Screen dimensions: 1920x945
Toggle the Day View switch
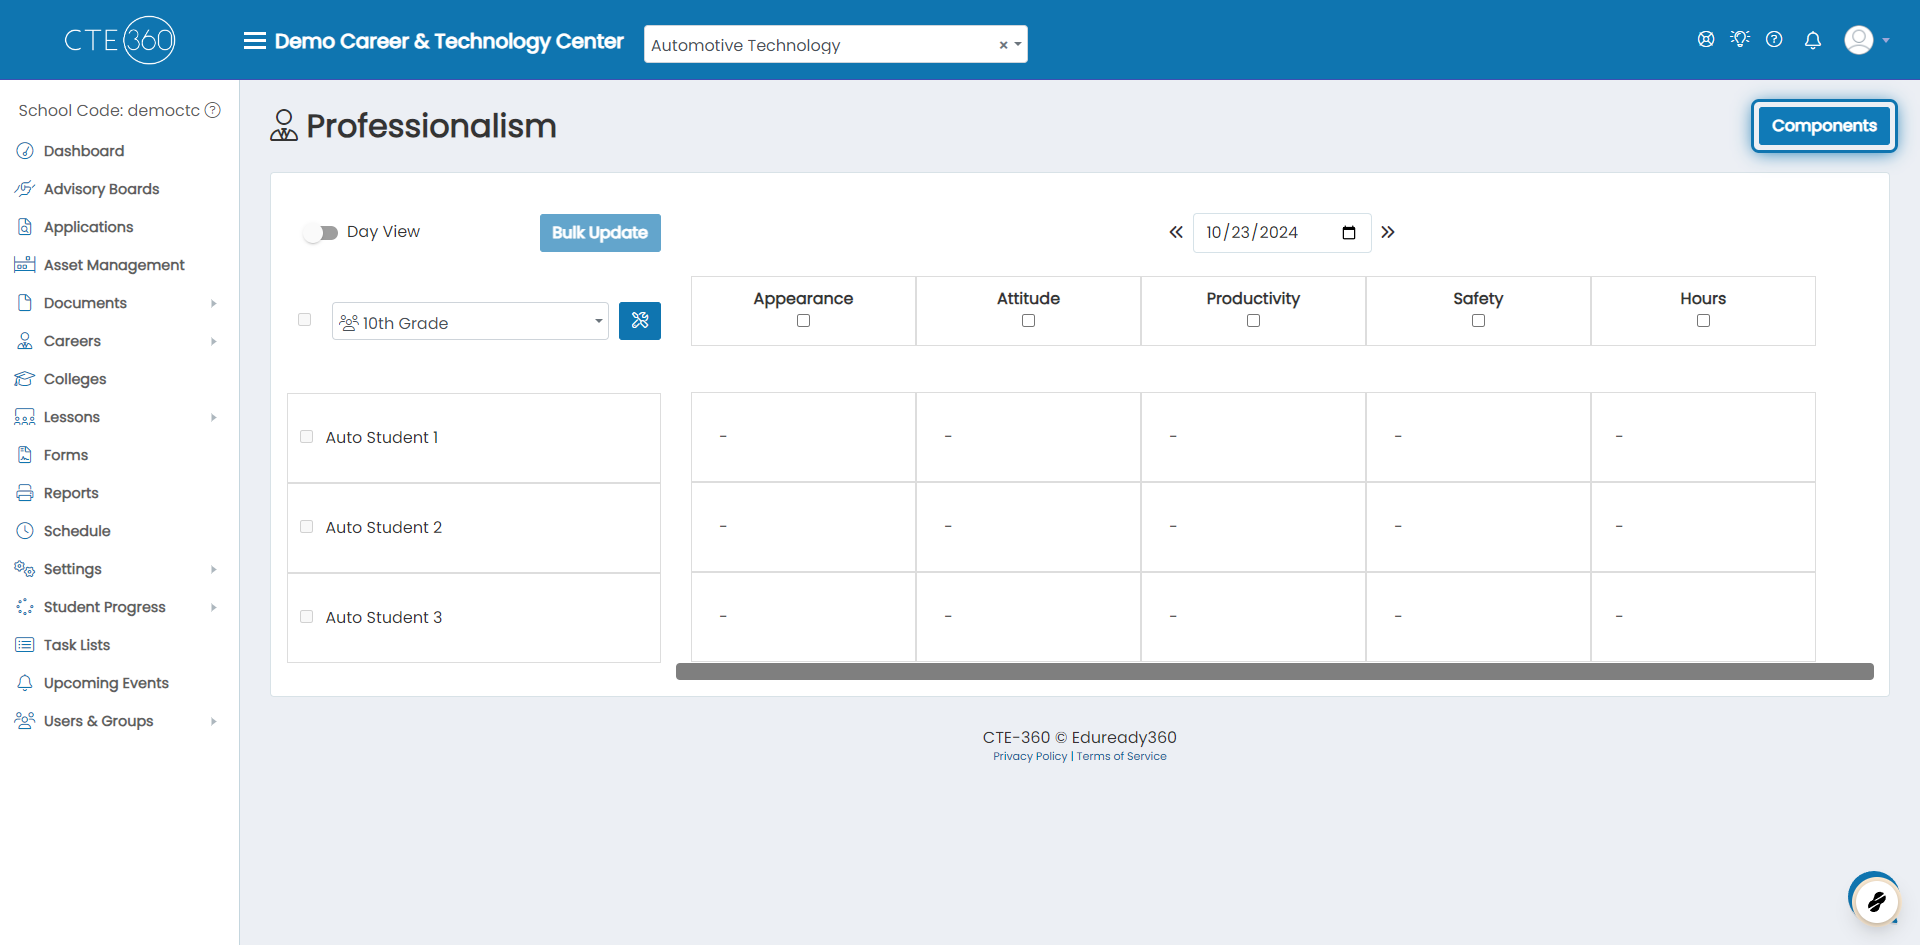(321, 233)
